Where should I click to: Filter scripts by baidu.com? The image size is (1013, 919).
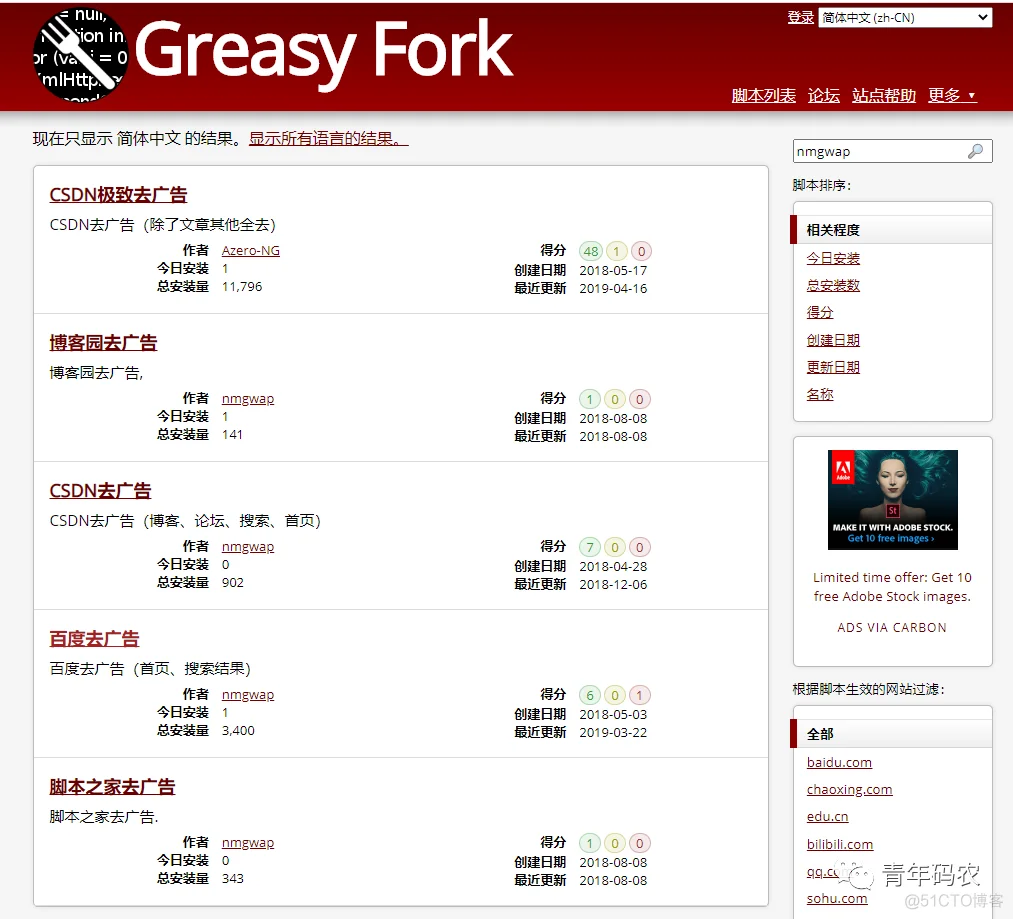coord(839,763)
